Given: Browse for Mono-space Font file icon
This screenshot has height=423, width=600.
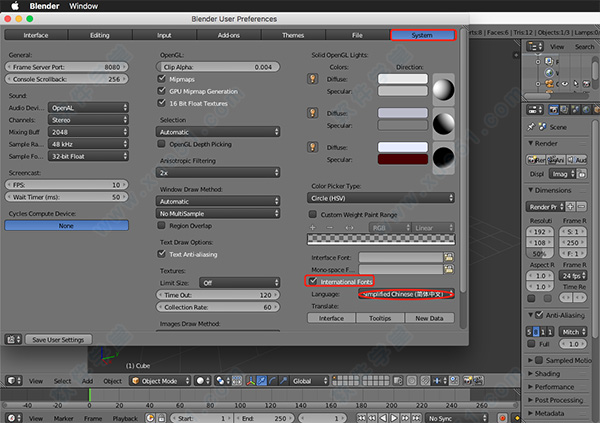Looking at the screenshot, I should (x=448, y=269).
